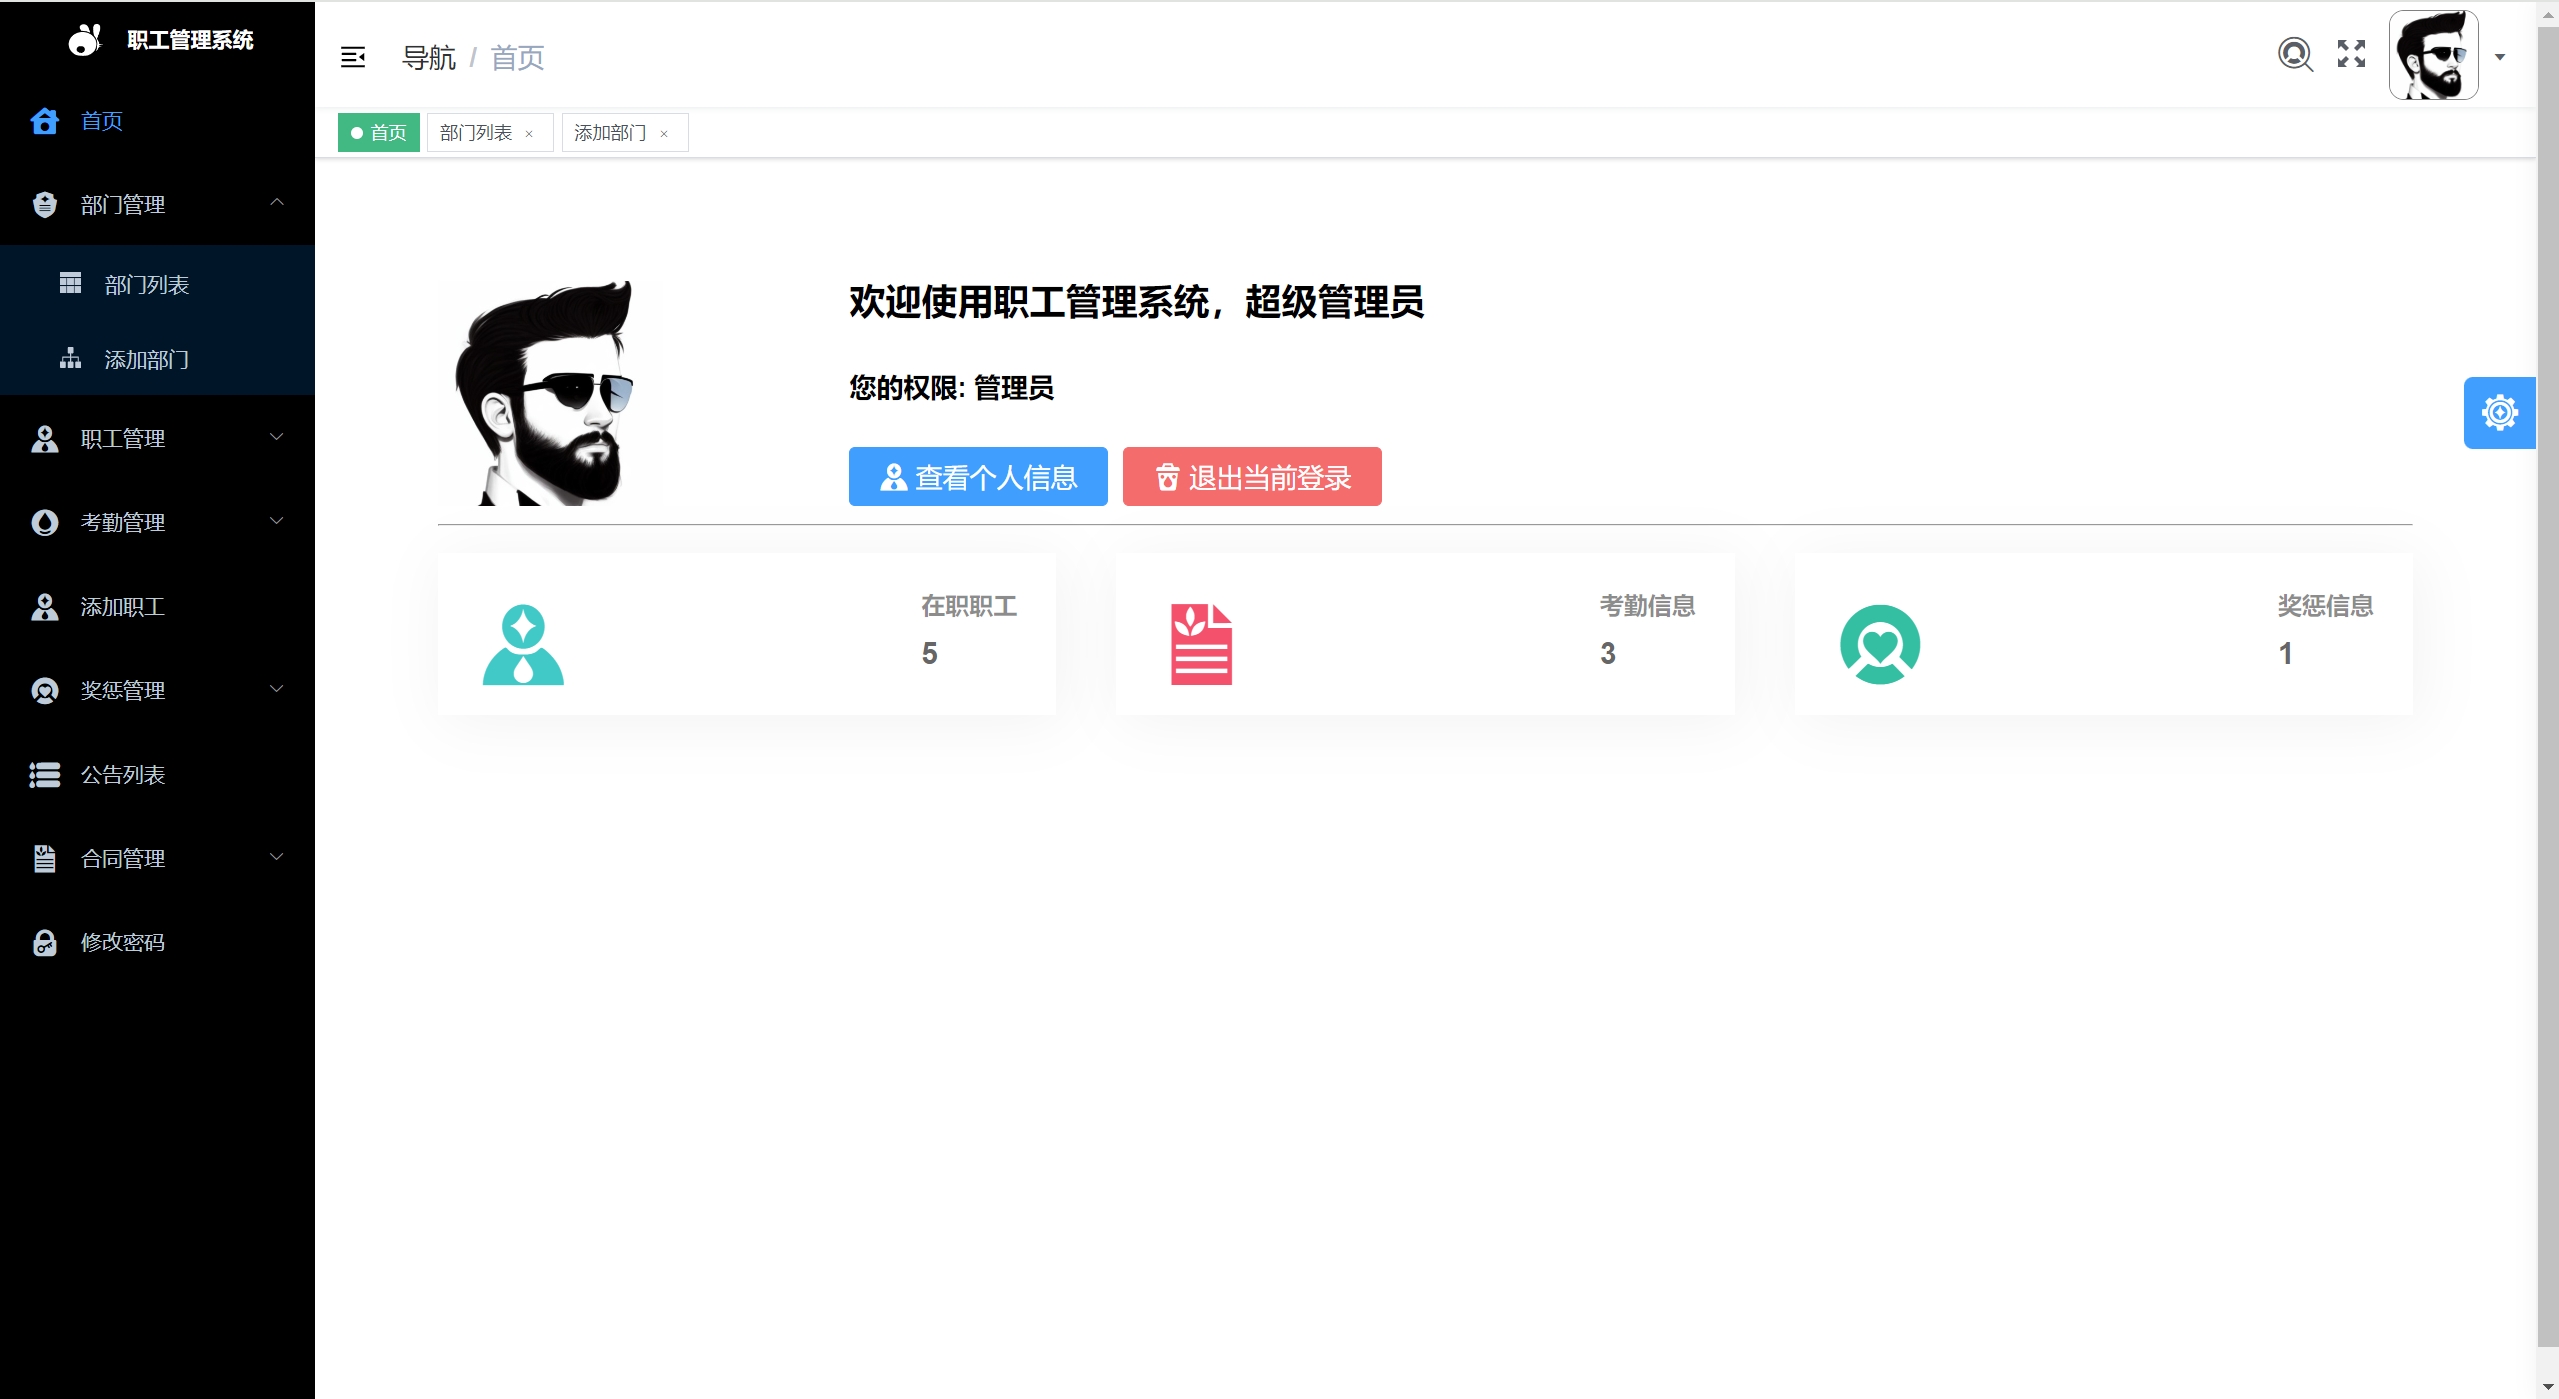The image size is (2559, 1399).
Task: Open the search magnifier icon
Action: [2294, 54]
